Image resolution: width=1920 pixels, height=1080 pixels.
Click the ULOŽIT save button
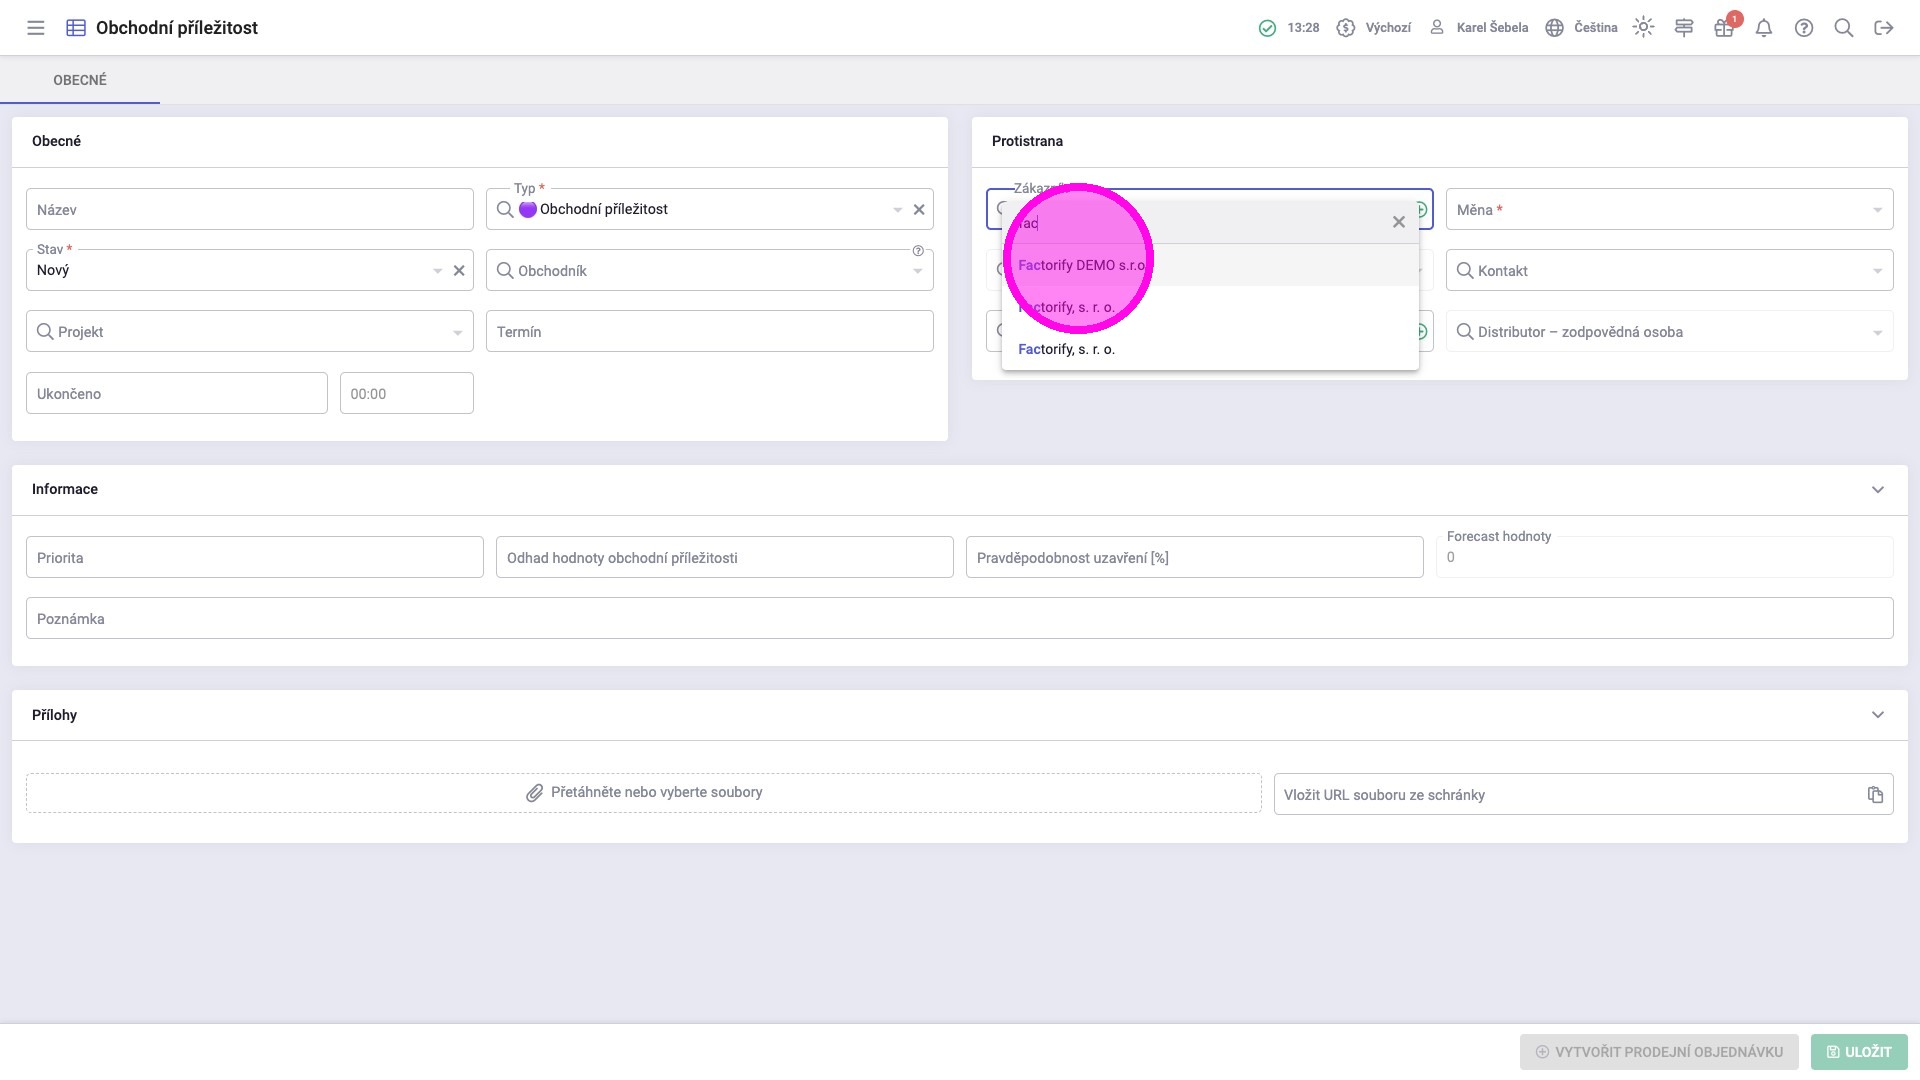click(x=1859, y=1052)
